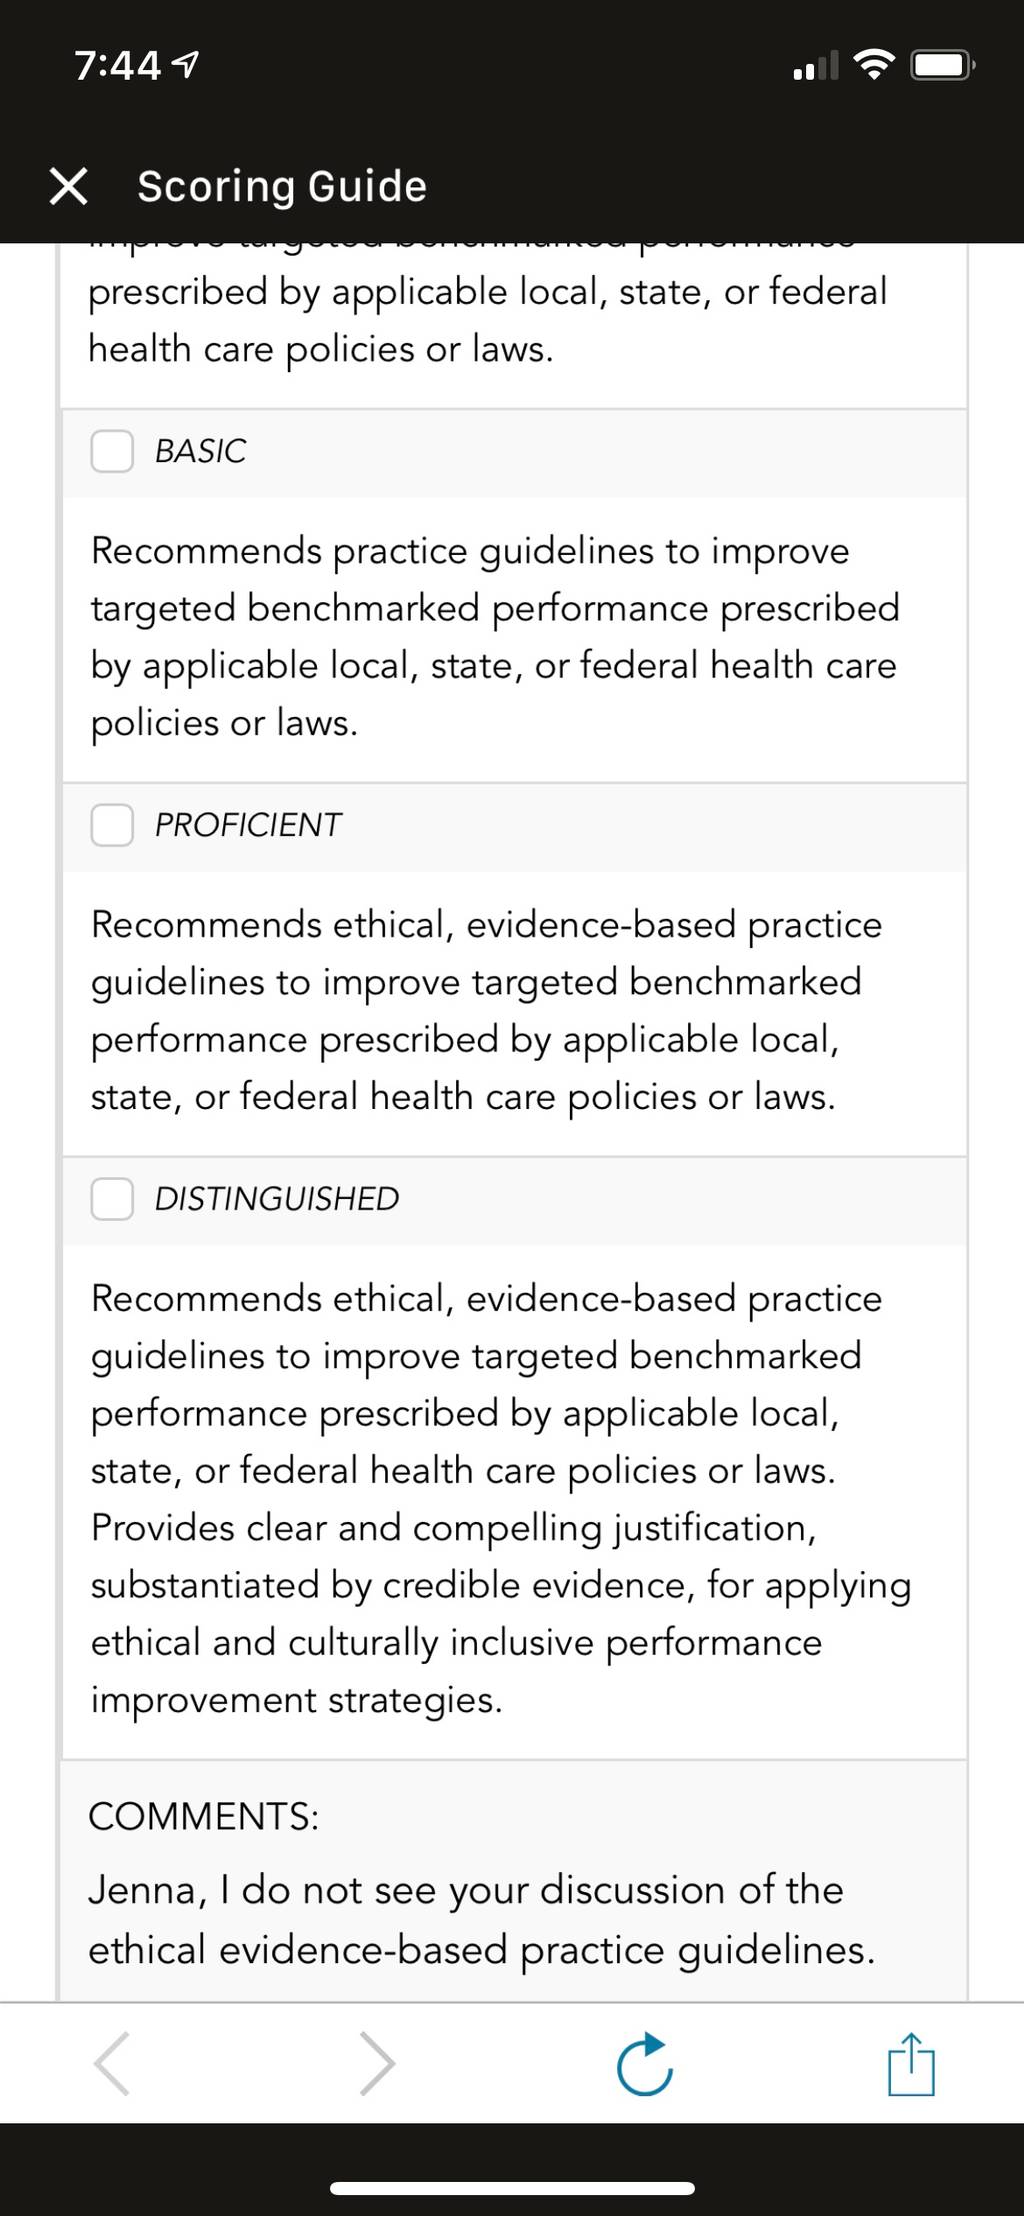This screenshot has height=2216, width=1024.
Task: Close the Scoring Guide with the X icon
Action: point(68,186)
